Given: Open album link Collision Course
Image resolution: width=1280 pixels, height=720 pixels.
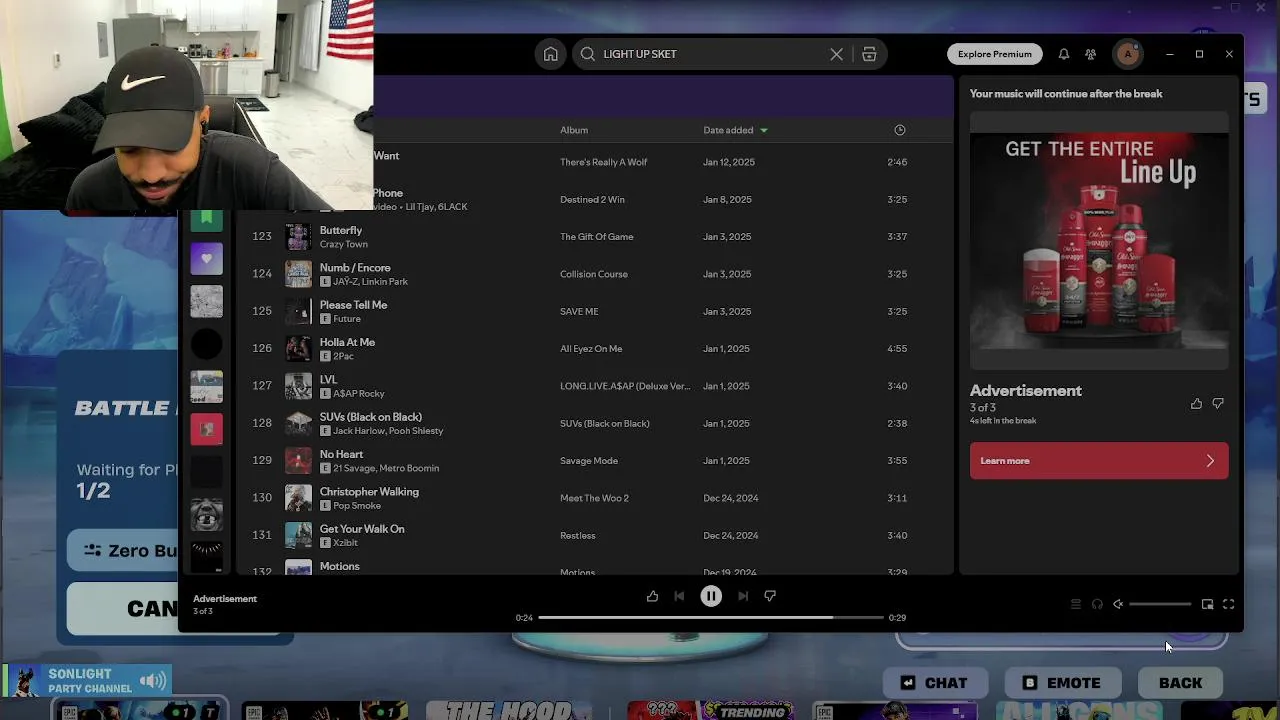Looking at the screenshot, I should tap(594, 274).
